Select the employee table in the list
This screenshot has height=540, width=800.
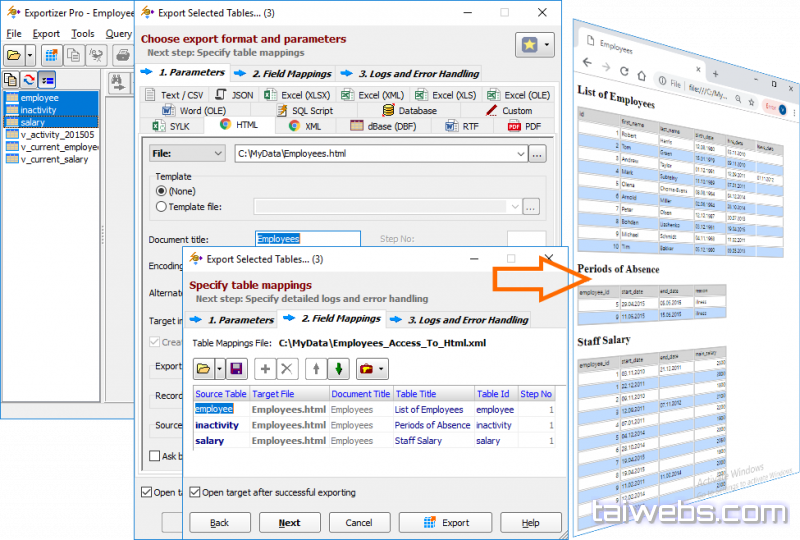(x=51, y=97)
